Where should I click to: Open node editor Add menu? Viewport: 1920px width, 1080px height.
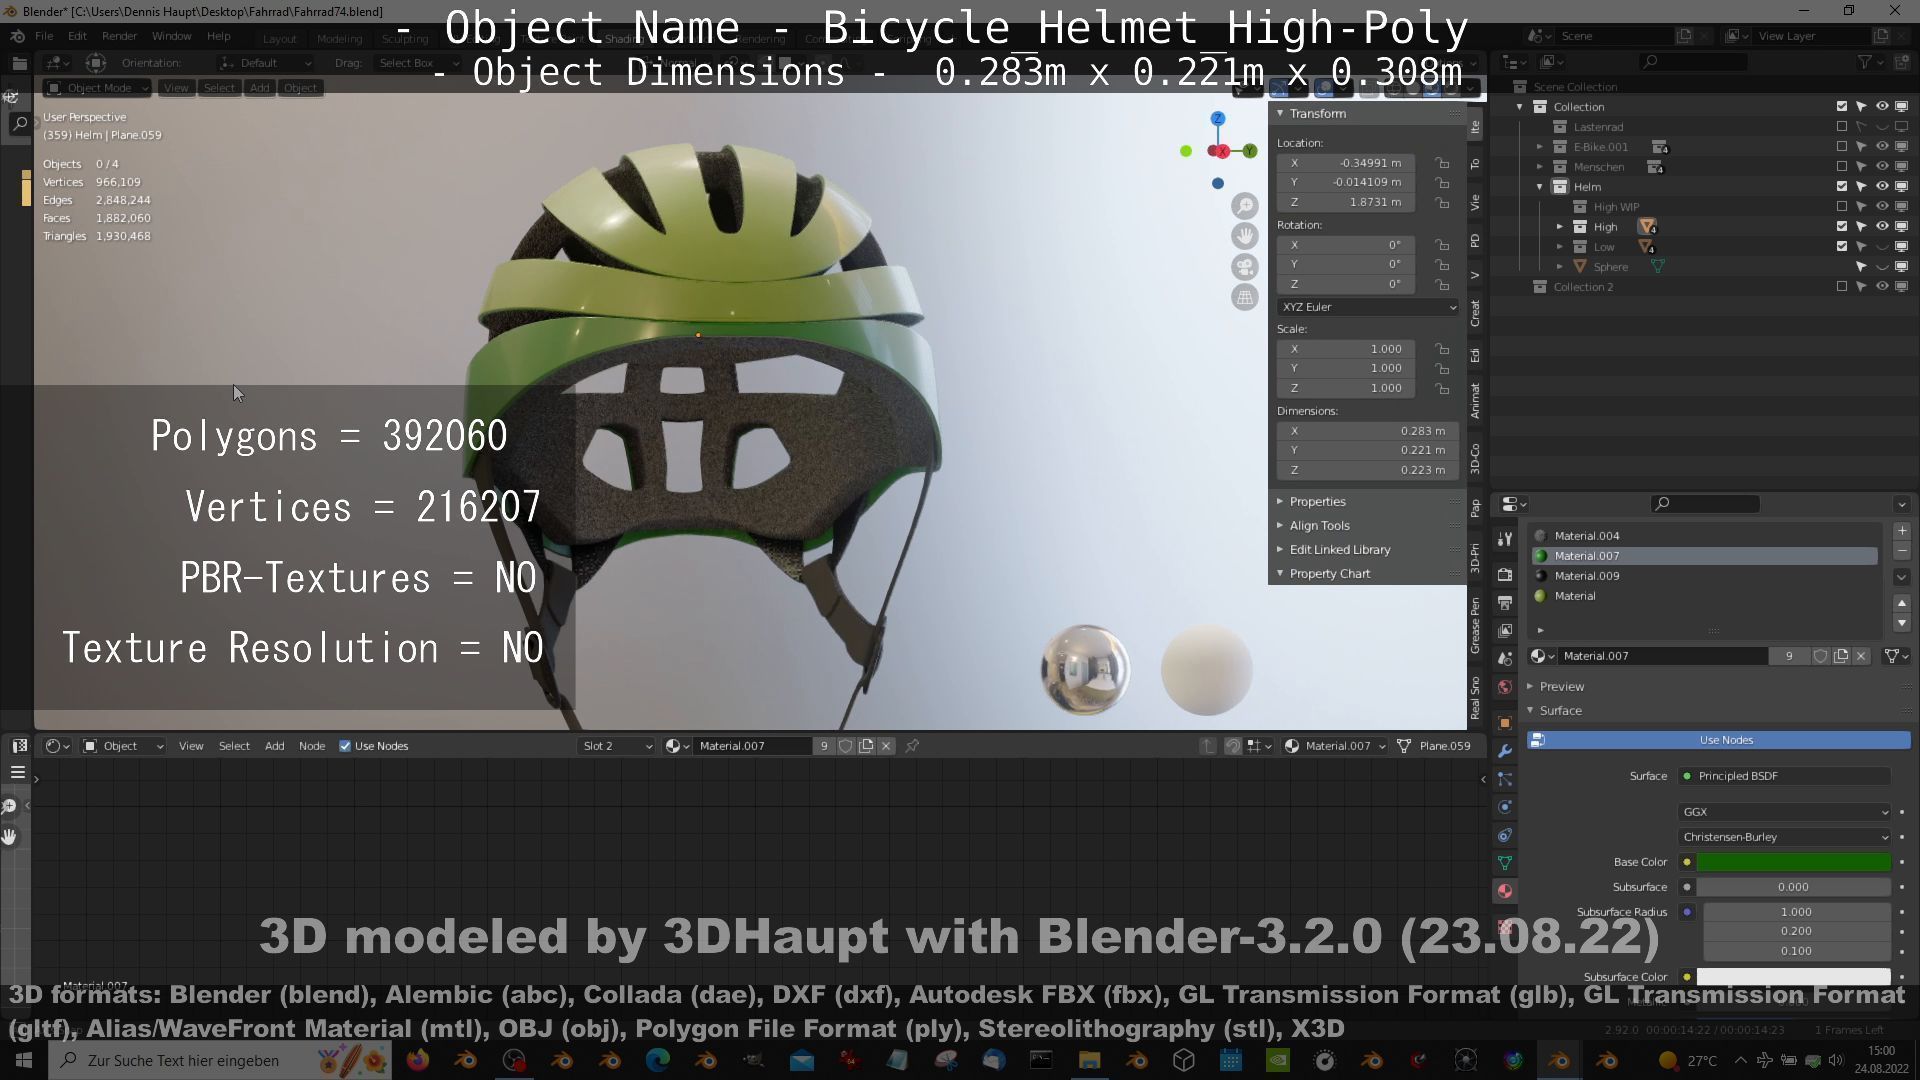coord(274,746)
